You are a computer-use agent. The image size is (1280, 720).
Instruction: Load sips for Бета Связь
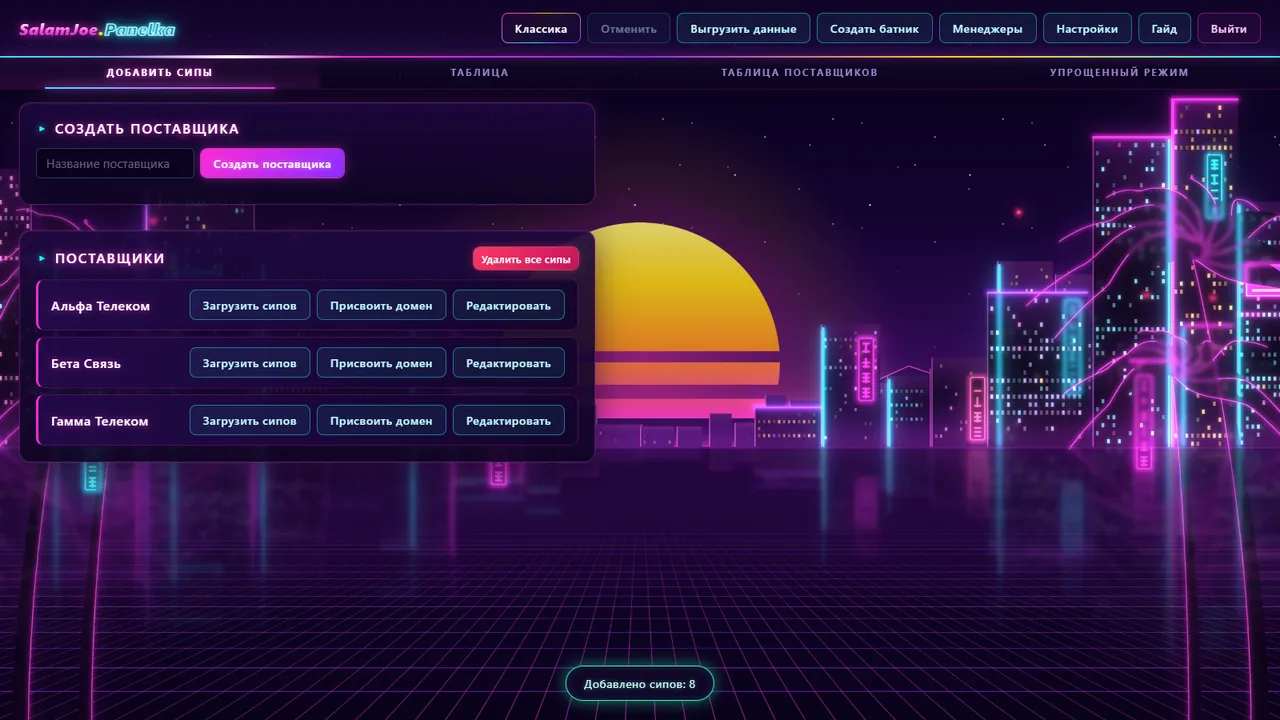pyautogui.click(x=250, y=363)
